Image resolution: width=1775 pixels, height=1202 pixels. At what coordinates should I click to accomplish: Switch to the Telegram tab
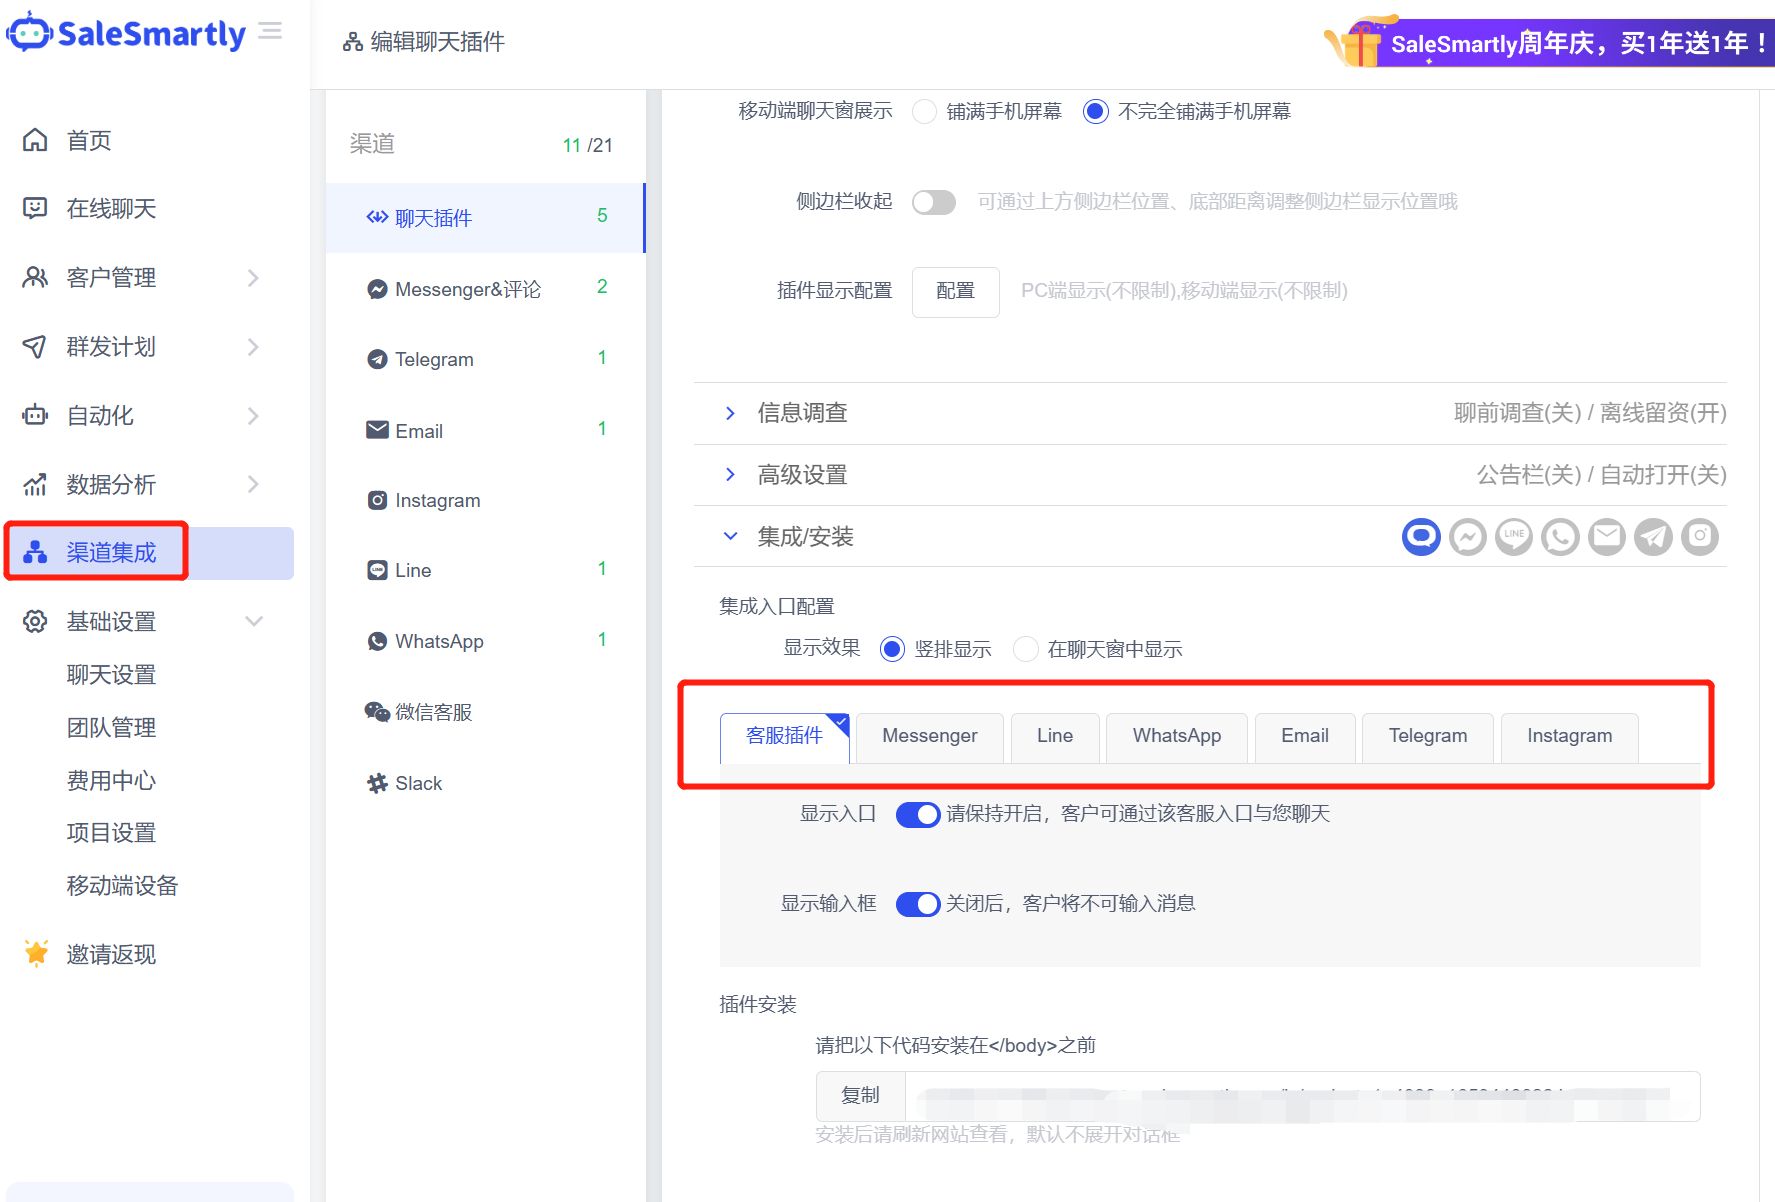pyautogui.click(x=1428, y=736)
